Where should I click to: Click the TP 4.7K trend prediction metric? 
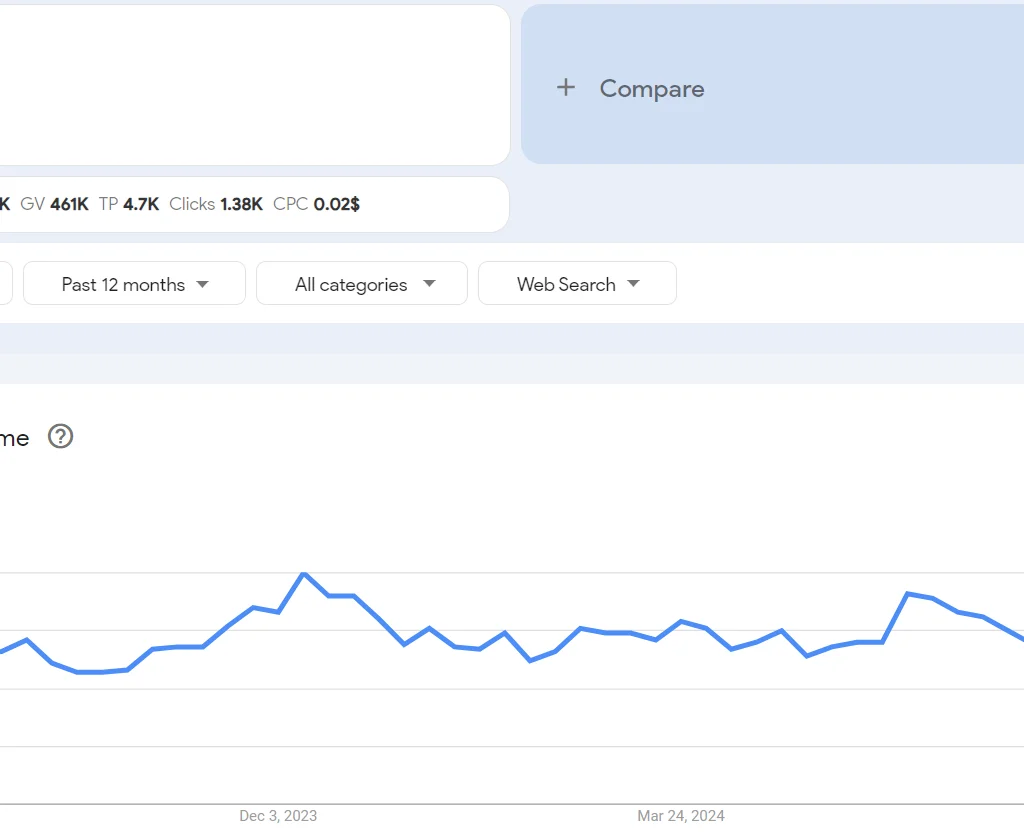[x=131, y=204]
